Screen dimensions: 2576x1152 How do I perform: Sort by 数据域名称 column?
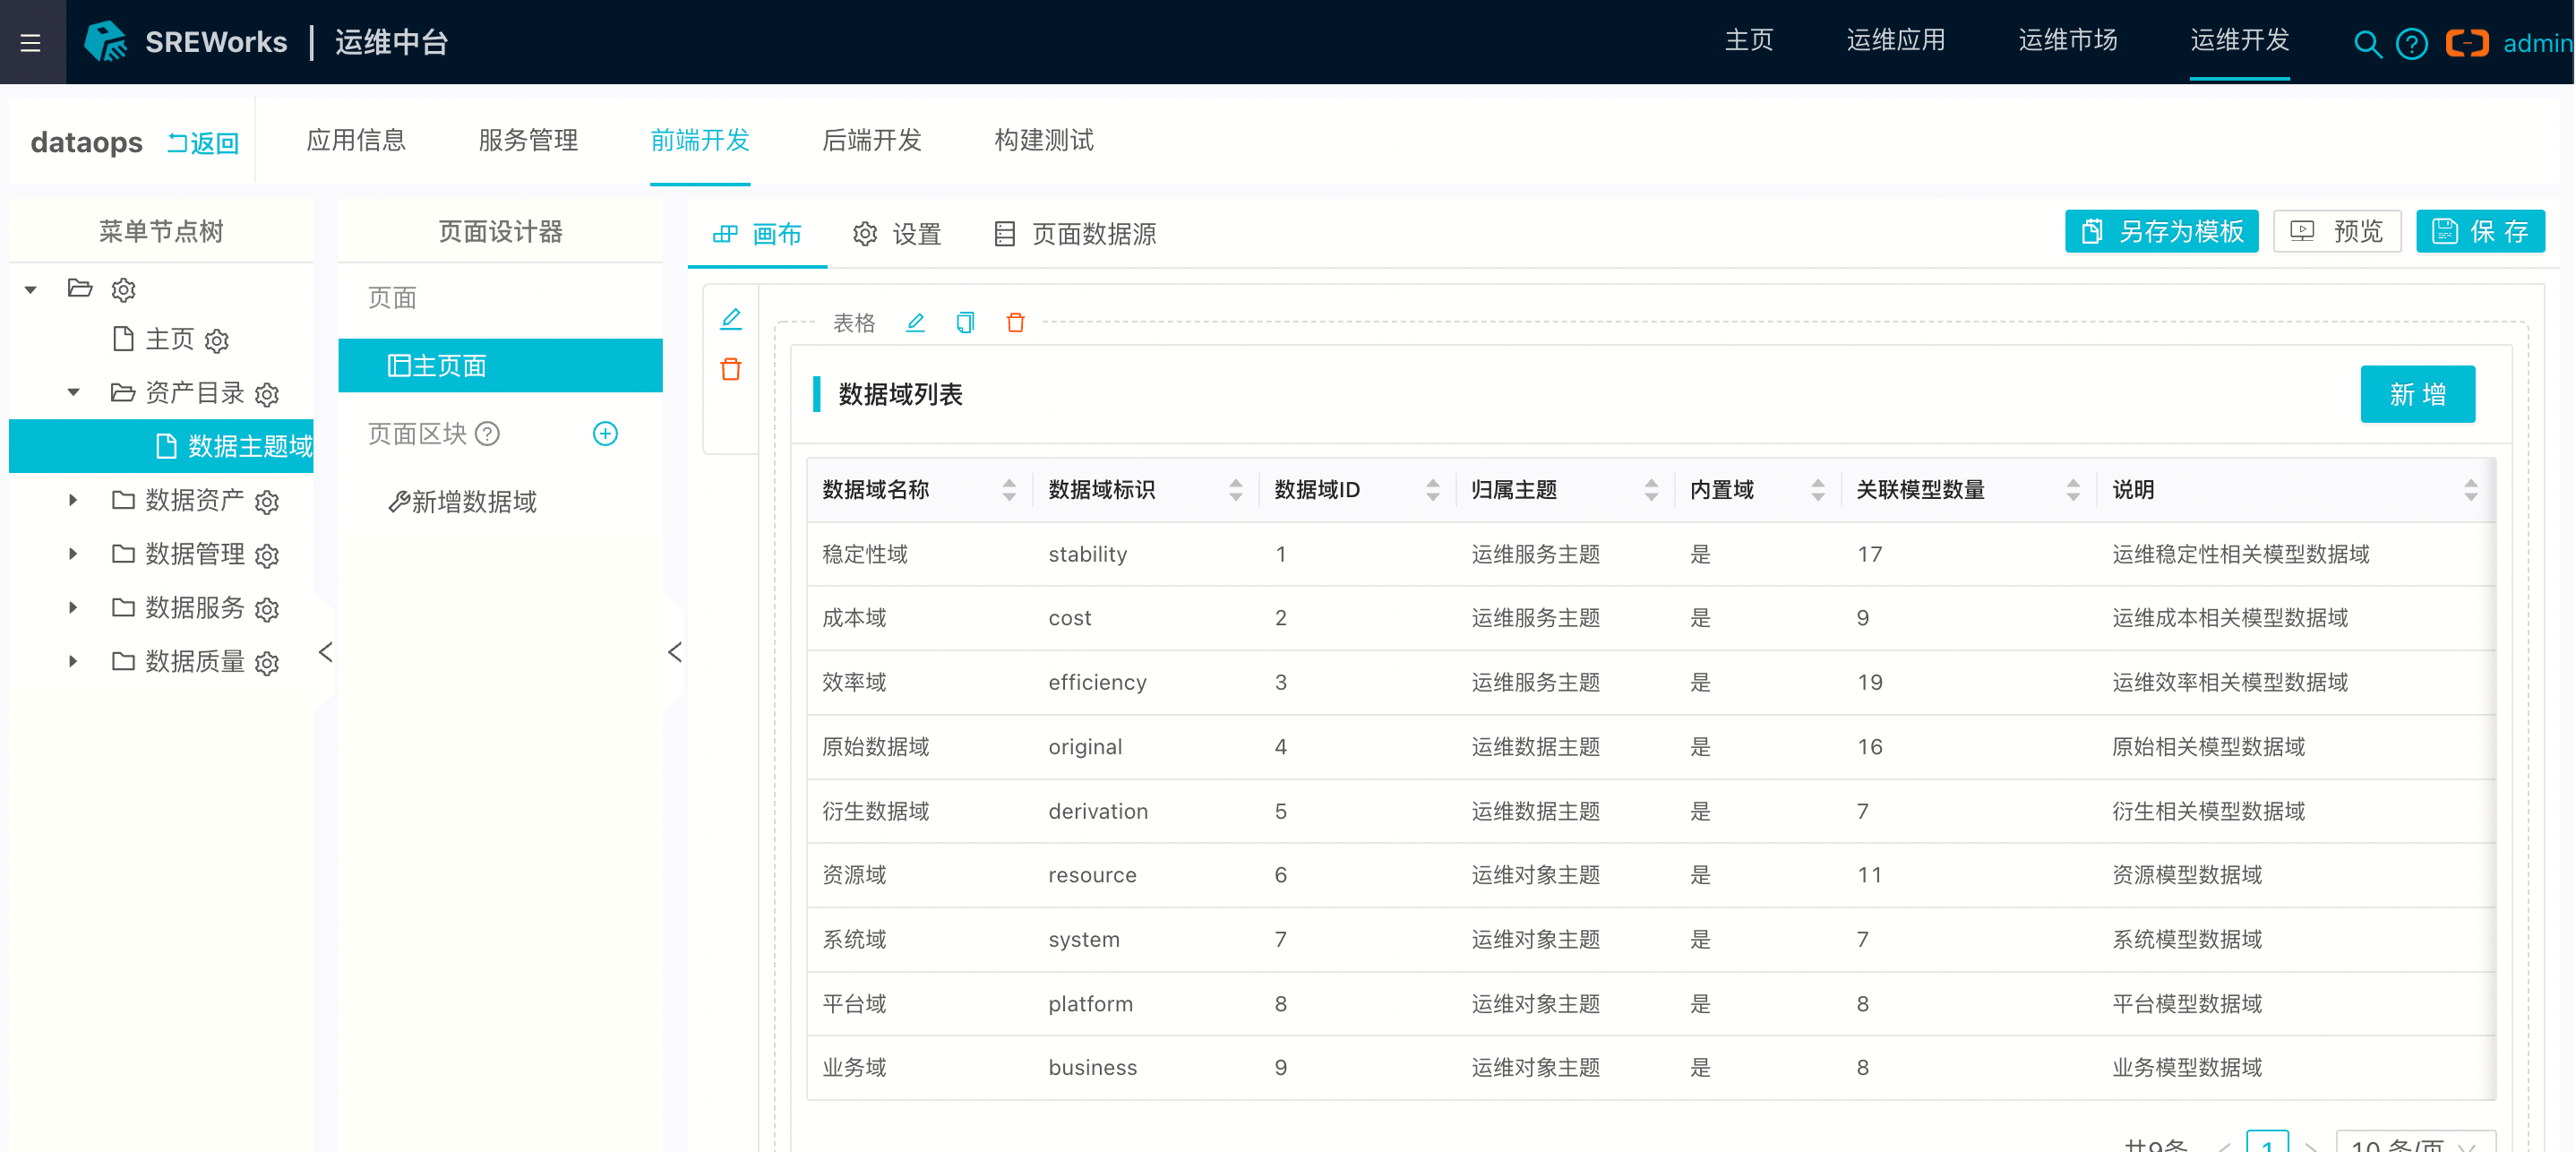click(1009, 489)
